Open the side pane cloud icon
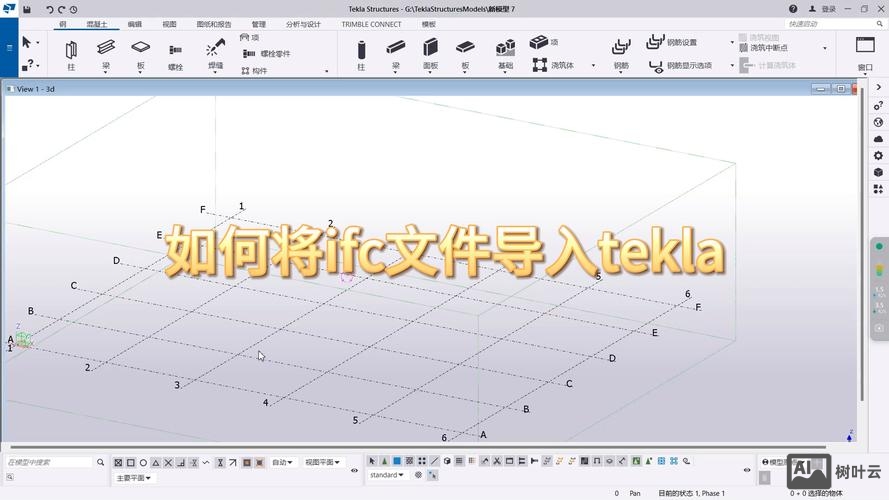The image size is (889, 500). pos(879,139)
